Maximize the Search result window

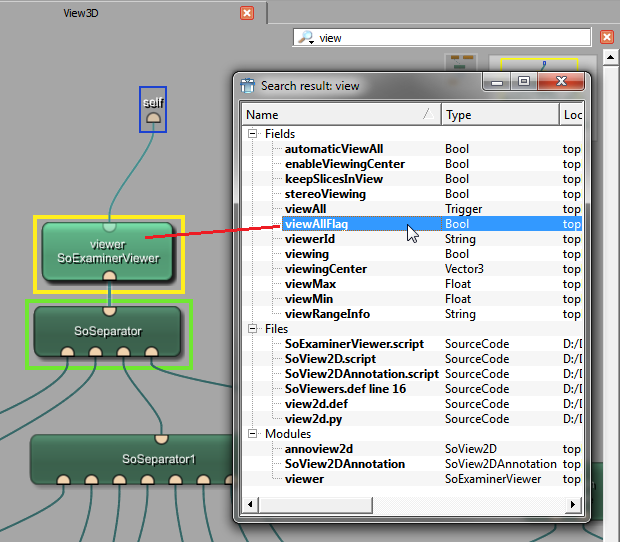[523, 83]
